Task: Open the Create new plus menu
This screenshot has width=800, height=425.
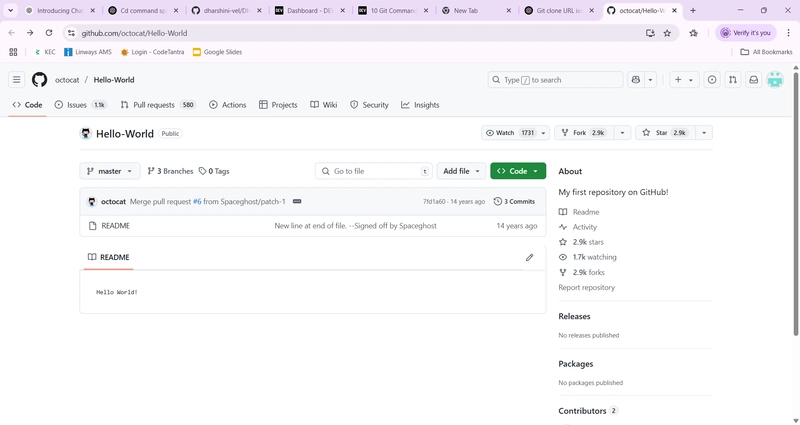Action: (x=684, y=80)
